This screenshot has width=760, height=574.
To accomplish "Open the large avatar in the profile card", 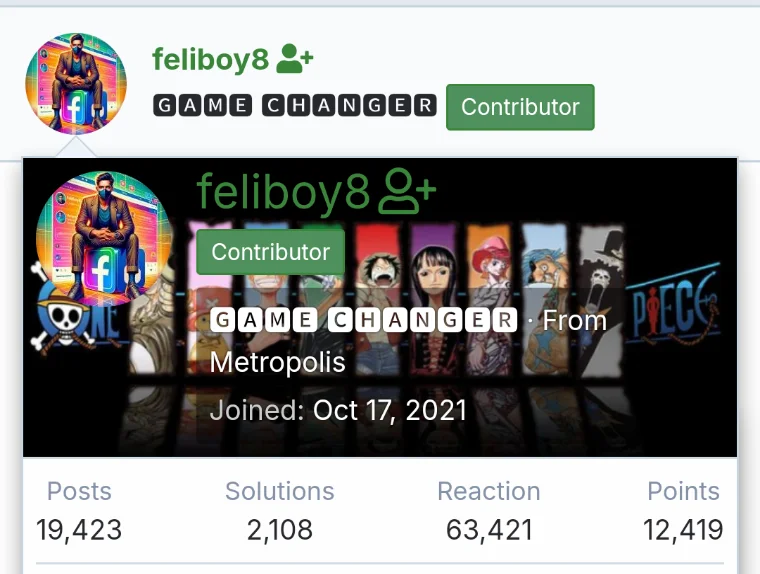I will click(x=104, y=239).
